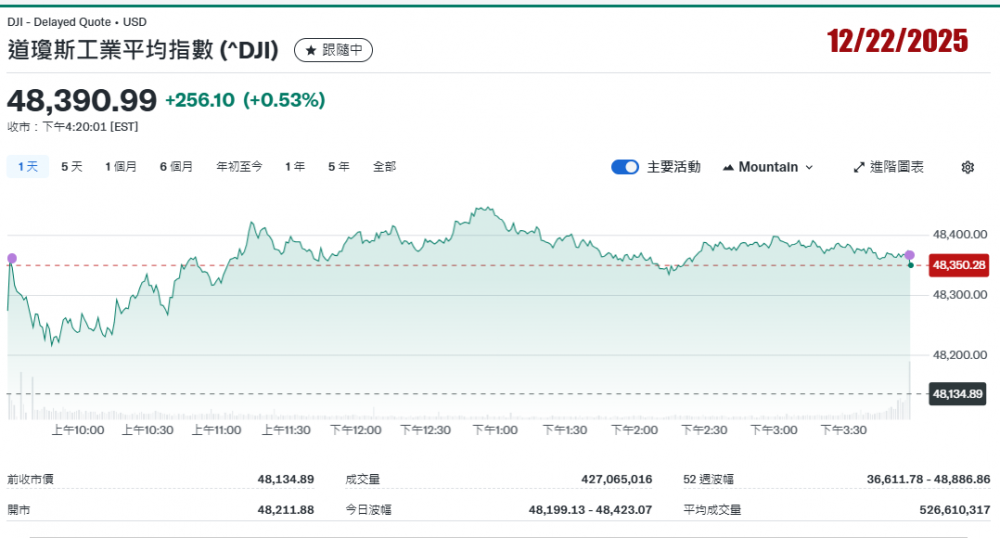
Task: Select the 1個月 range tab
Action: click(x=121, y=167)
